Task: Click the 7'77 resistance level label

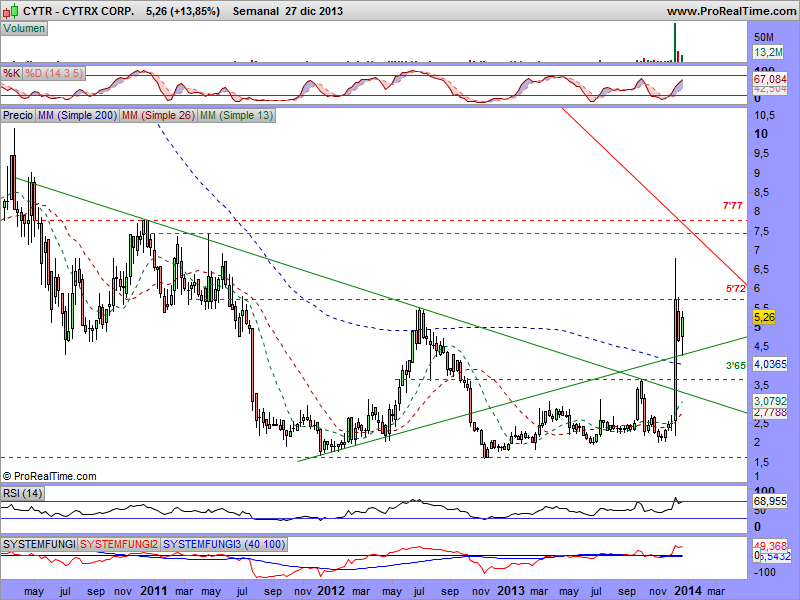Action: coord(733,206)
